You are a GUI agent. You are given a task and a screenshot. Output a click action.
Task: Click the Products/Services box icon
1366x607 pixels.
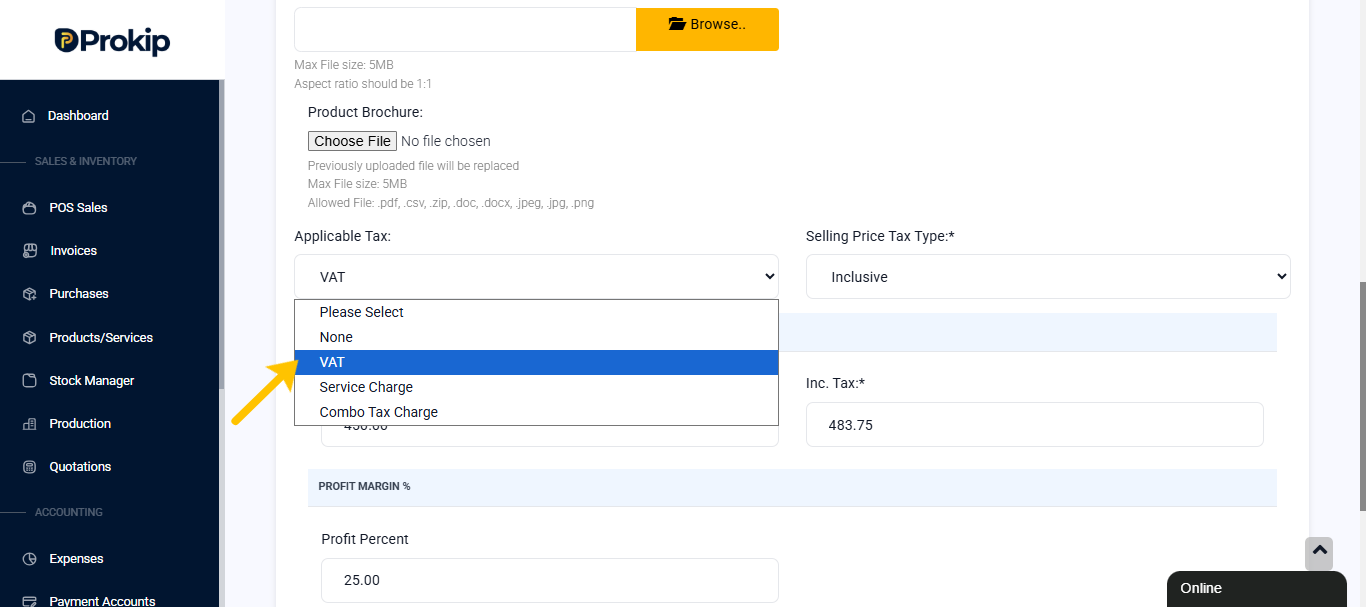click(x=29, y=338)
